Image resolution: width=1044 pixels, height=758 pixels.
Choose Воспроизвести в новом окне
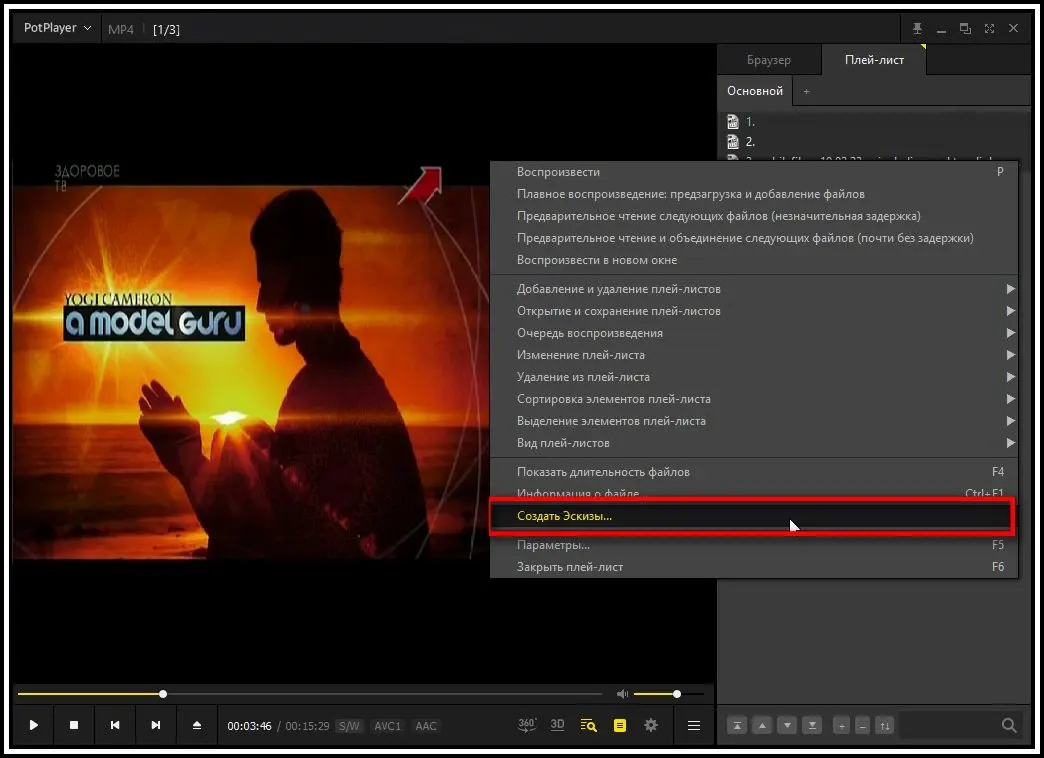[754, 260]
